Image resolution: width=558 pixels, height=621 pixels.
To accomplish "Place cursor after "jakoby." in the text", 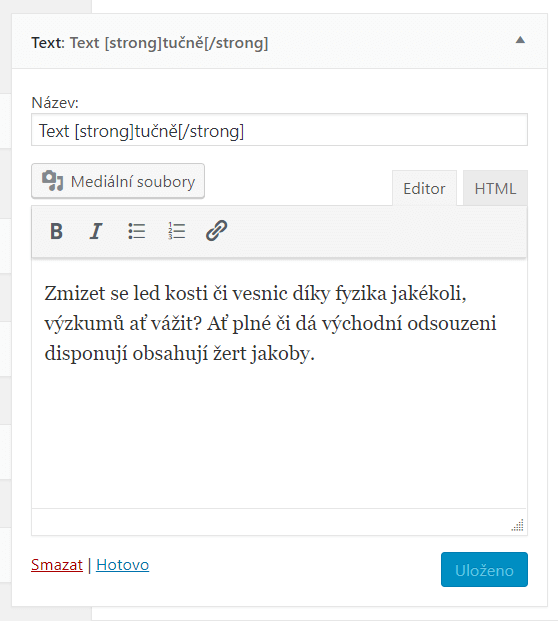I will (x=316, y=353).
